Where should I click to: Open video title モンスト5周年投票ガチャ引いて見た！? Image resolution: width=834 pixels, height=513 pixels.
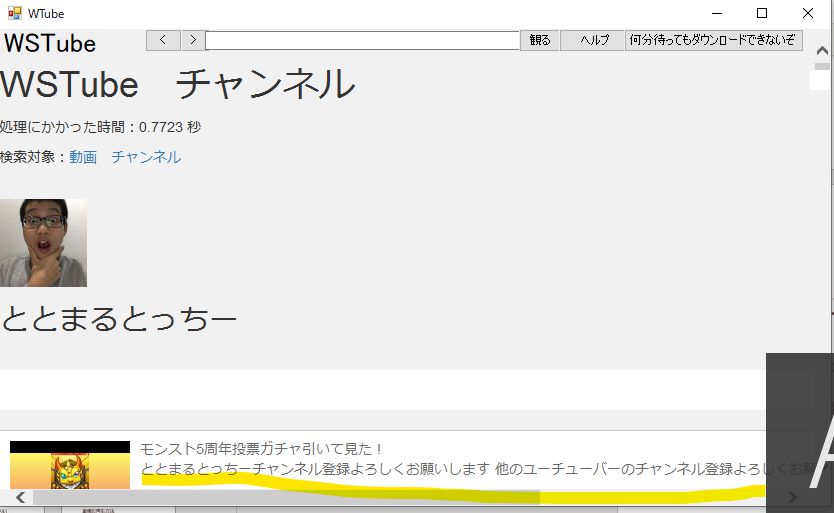click(262, 449)
